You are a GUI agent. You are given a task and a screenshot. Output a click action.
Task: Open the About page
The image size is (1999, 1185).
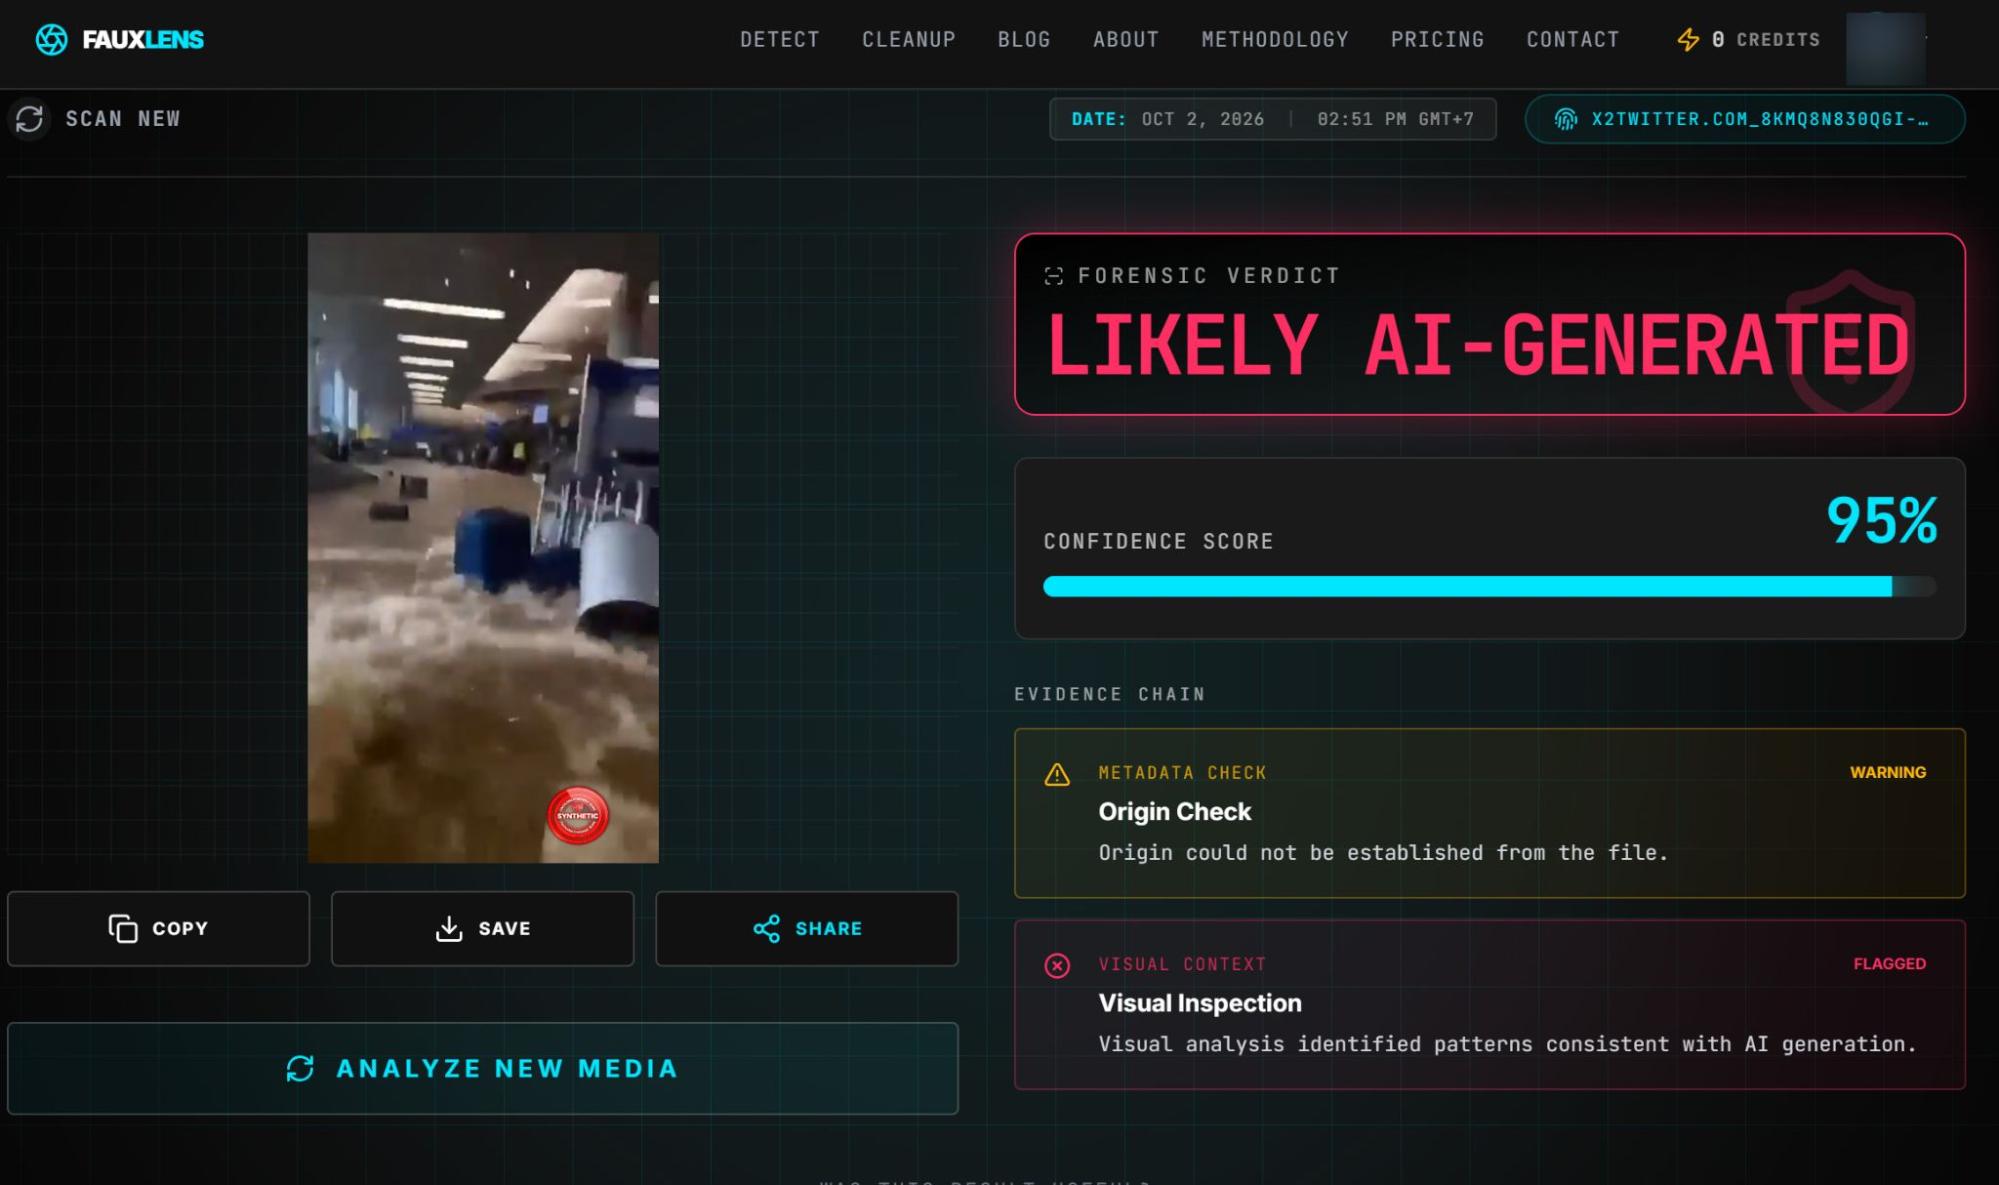coord(1126,39)
